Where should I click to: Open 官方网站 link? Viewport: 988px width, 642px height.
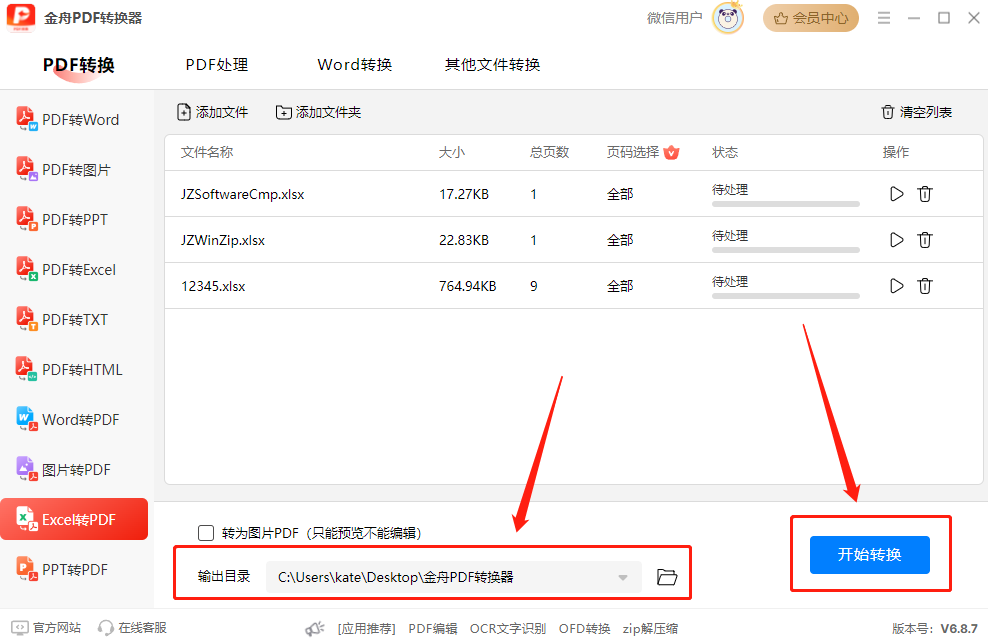tap(47, 628)
